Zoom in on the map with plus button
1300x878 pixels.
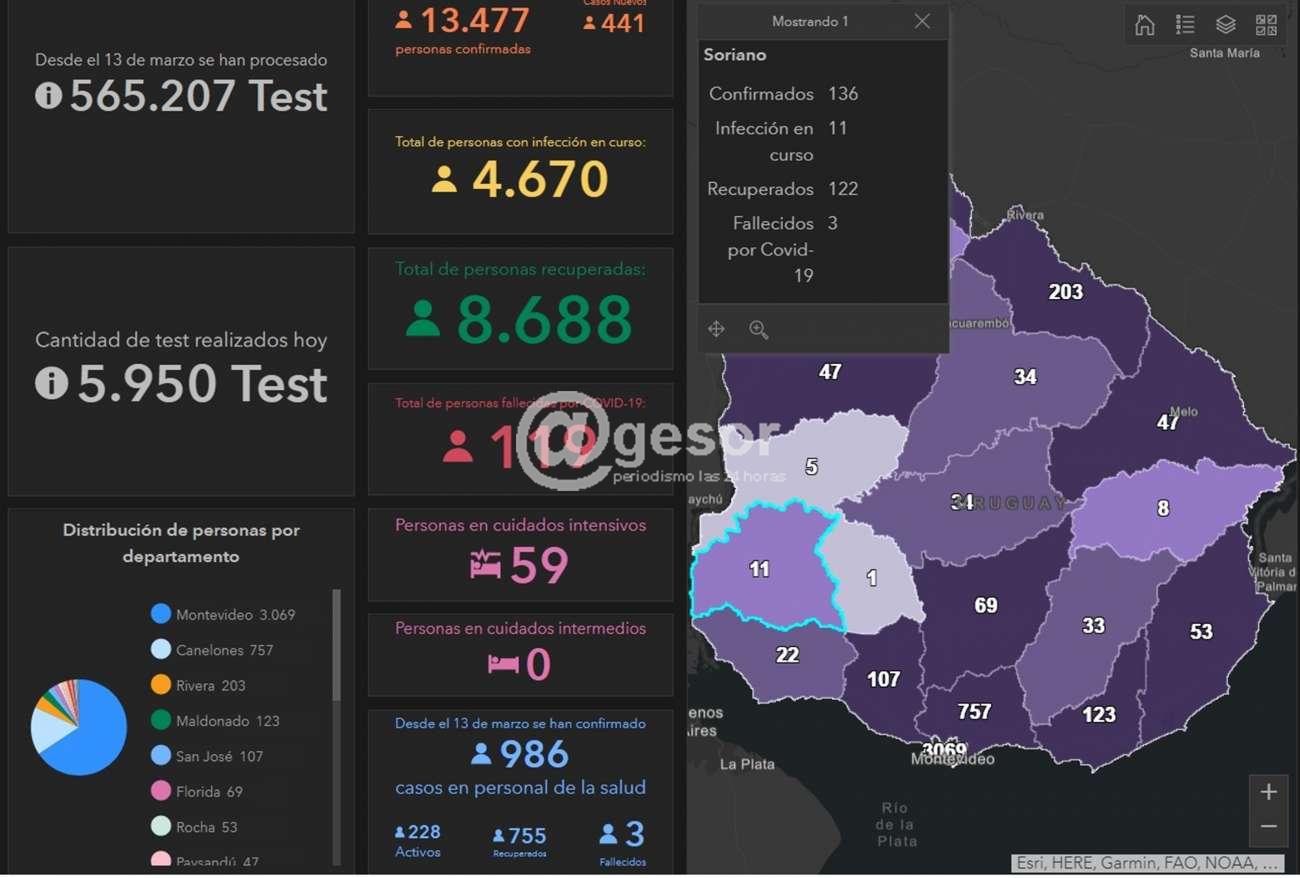pyautogui.click(x=1268, y=792)
